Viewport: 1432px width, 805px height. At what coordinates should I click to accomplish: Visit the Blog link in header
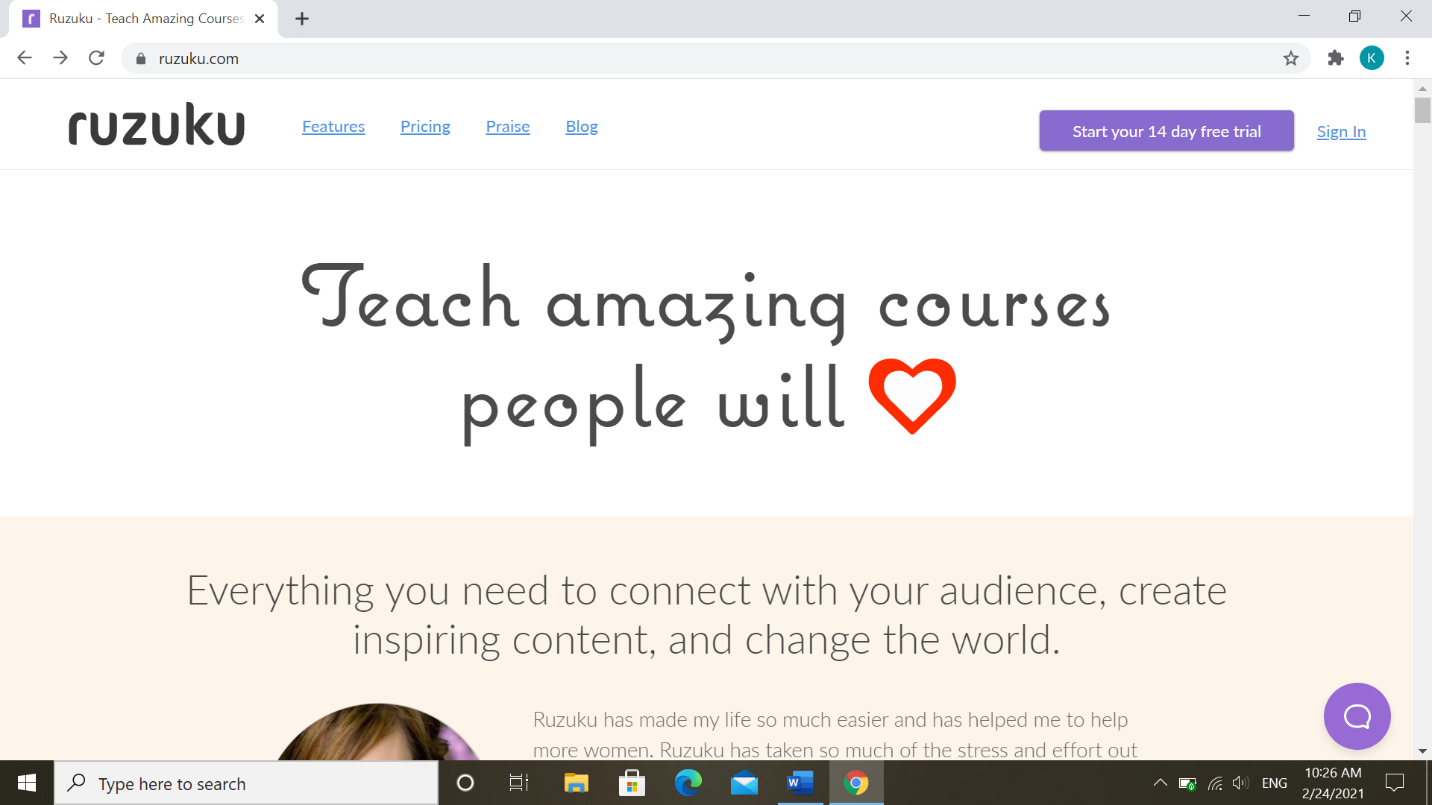click(582, 127)
